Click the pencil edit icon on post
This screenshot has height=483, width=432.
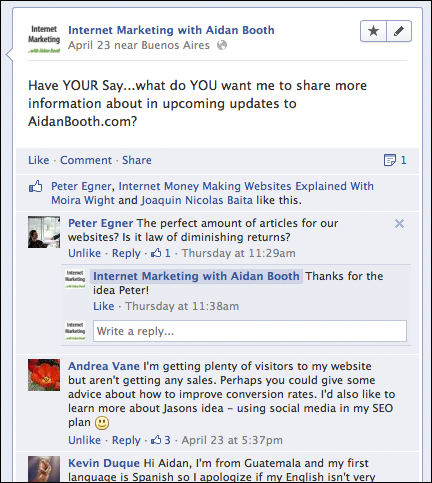tap(399, 31)
